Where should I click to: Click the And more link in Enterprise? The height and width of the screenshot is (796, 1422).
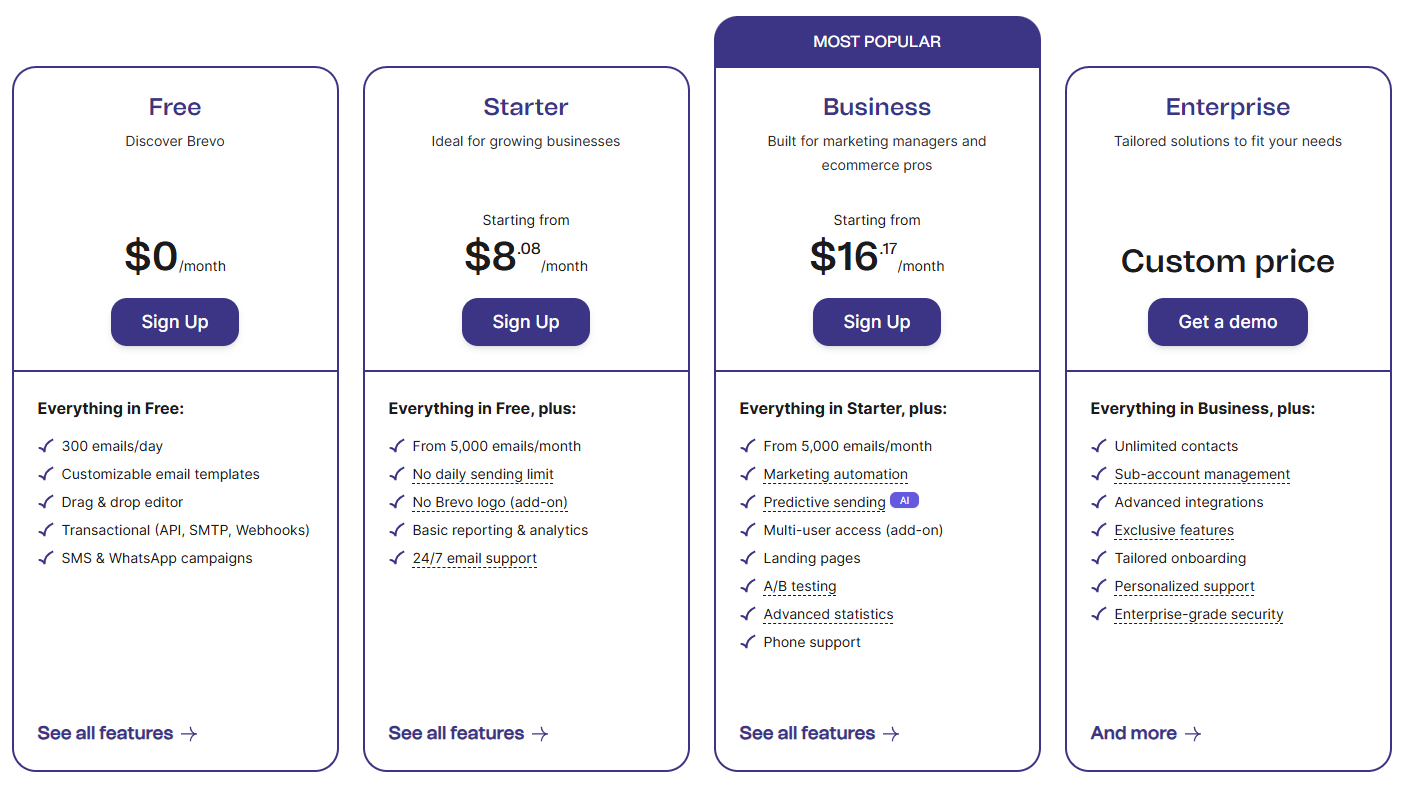(1134, 733)
